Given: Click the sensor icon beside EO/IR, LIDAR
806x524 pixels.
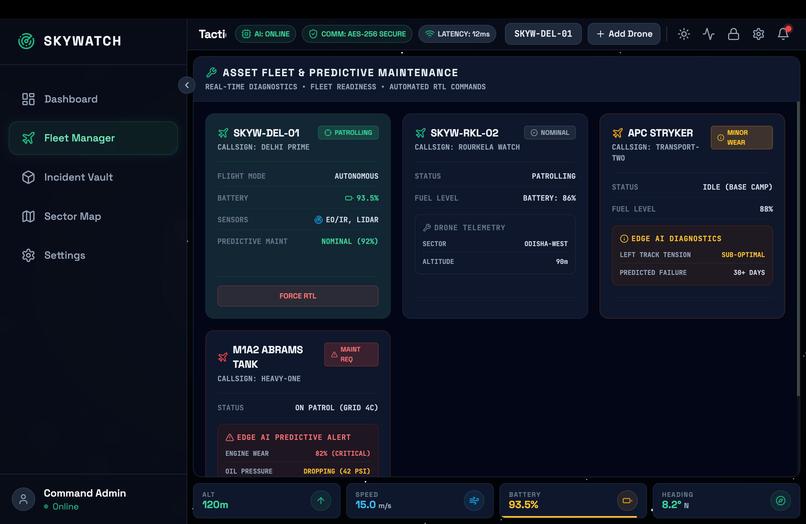Looking at the screenshot, I should [x=318, y=220].
